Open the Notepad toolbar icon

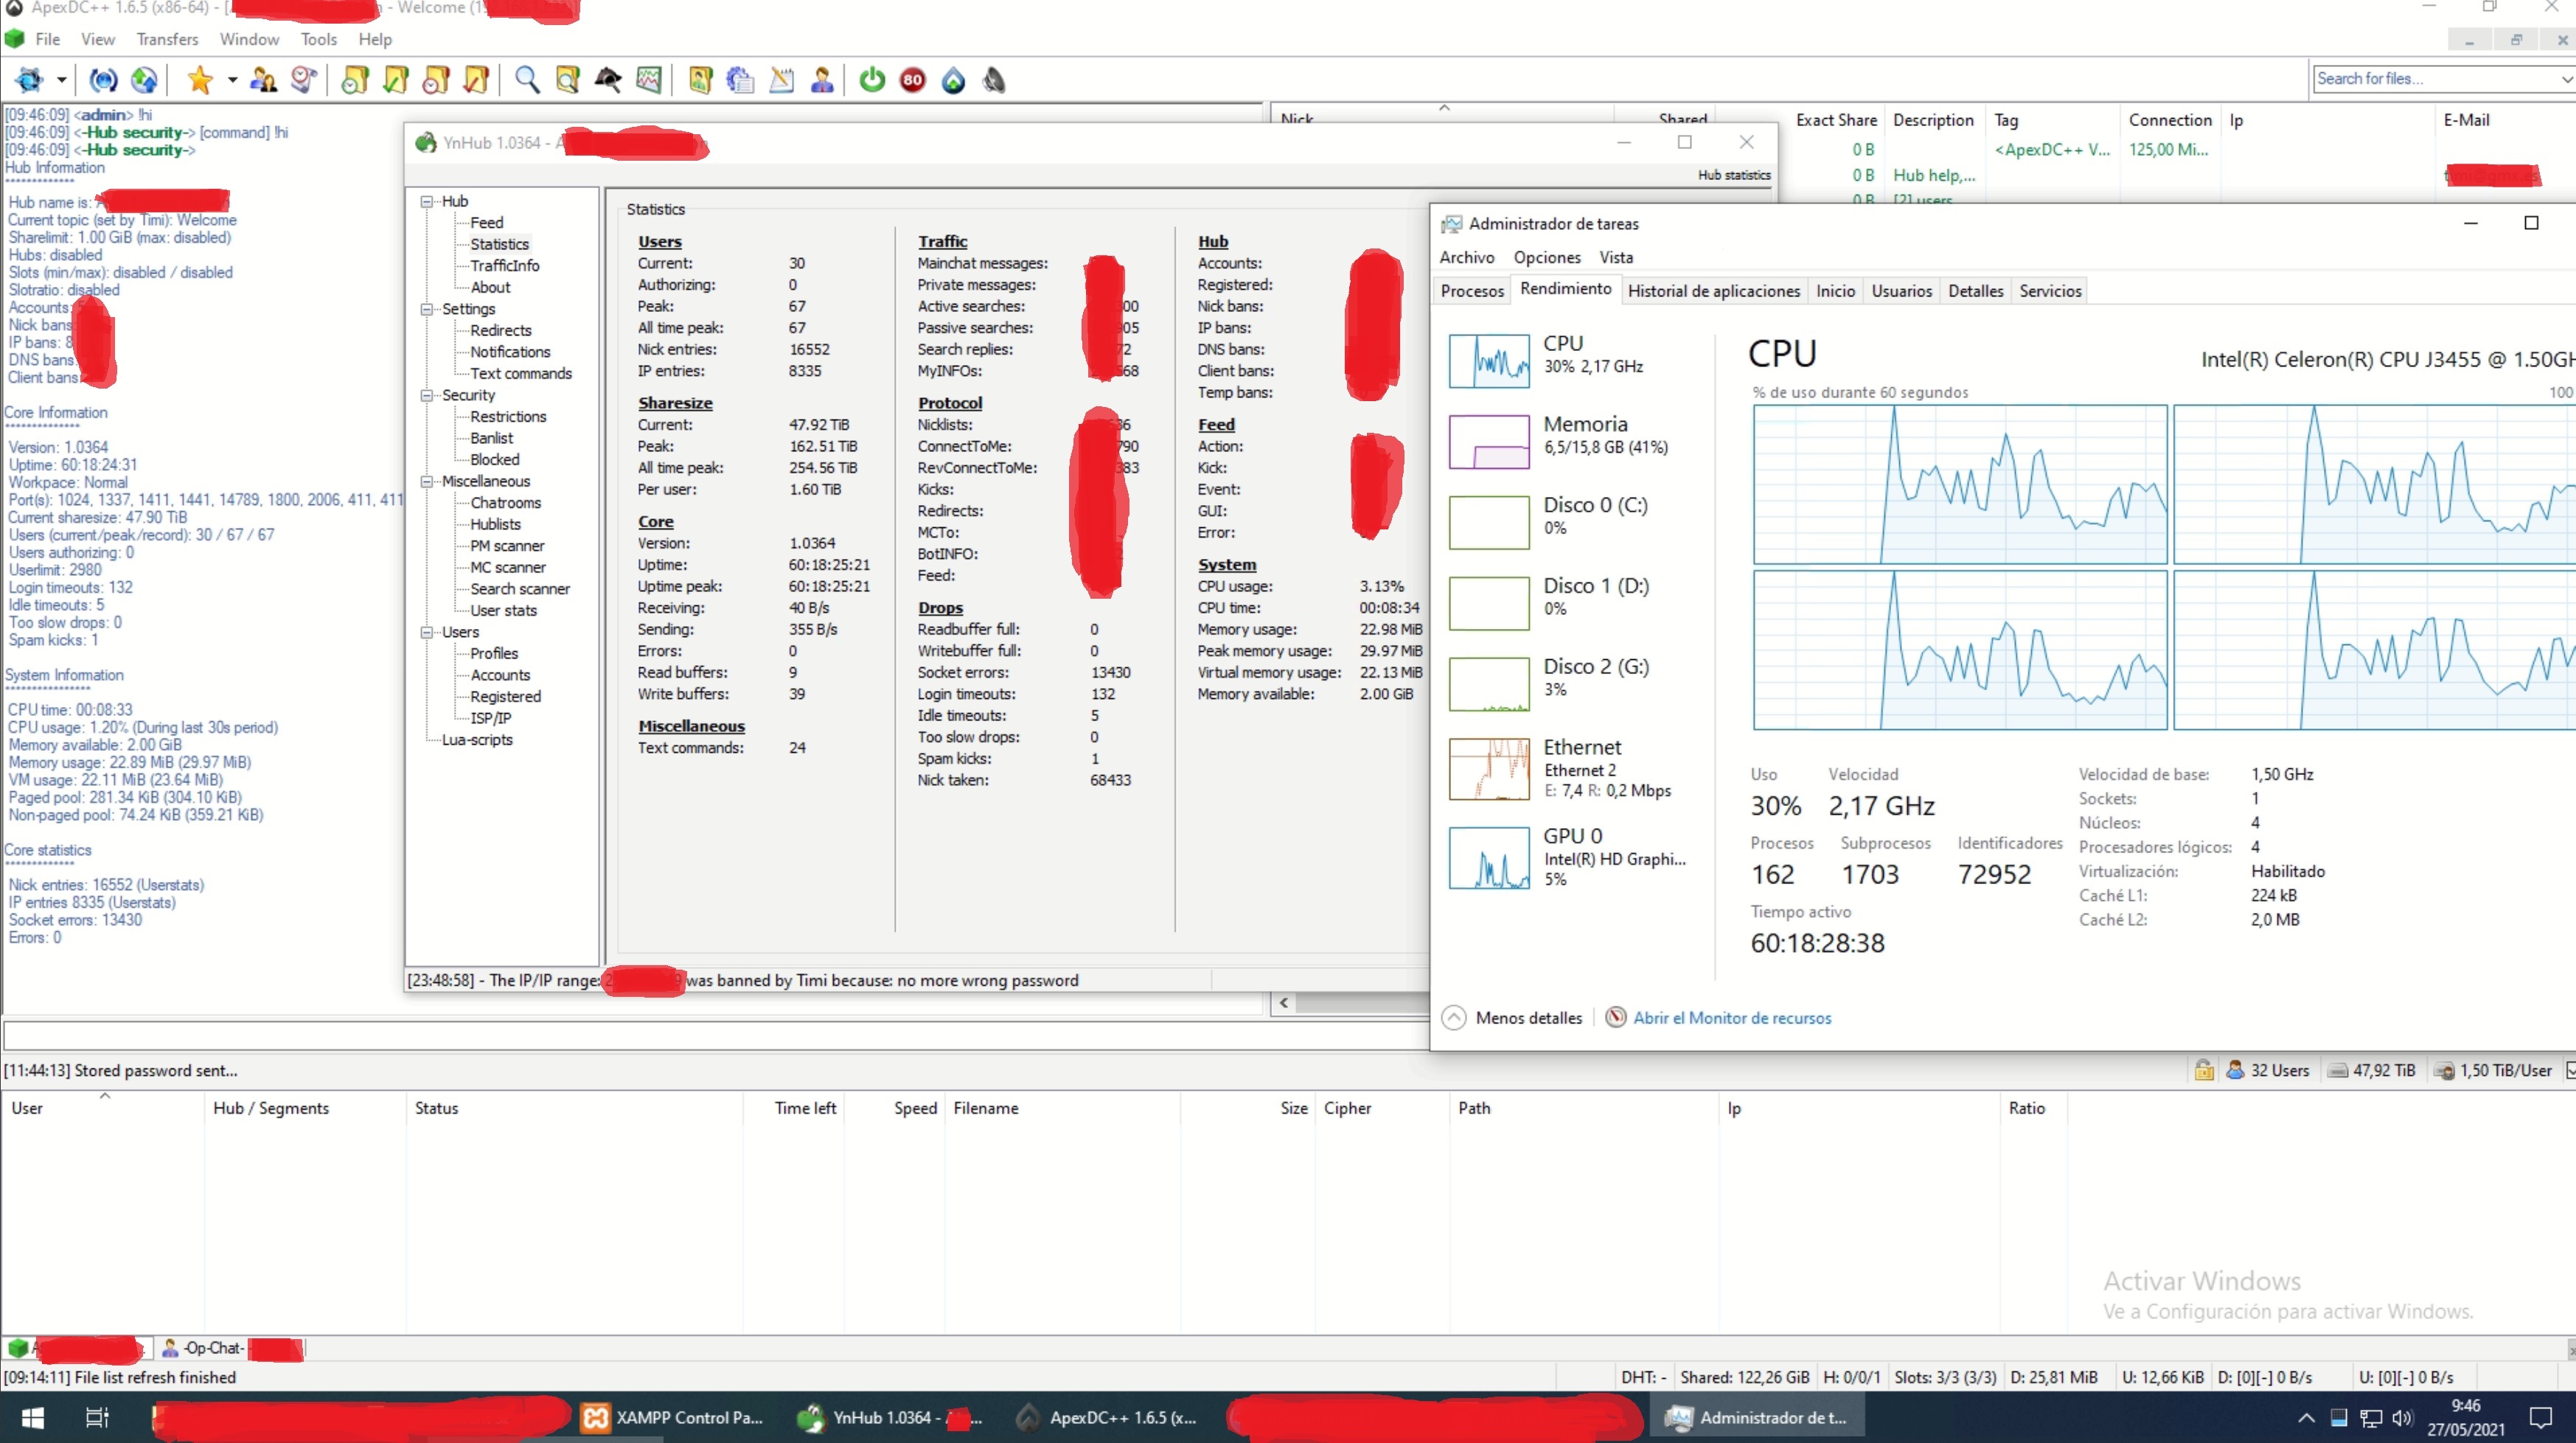781,80
